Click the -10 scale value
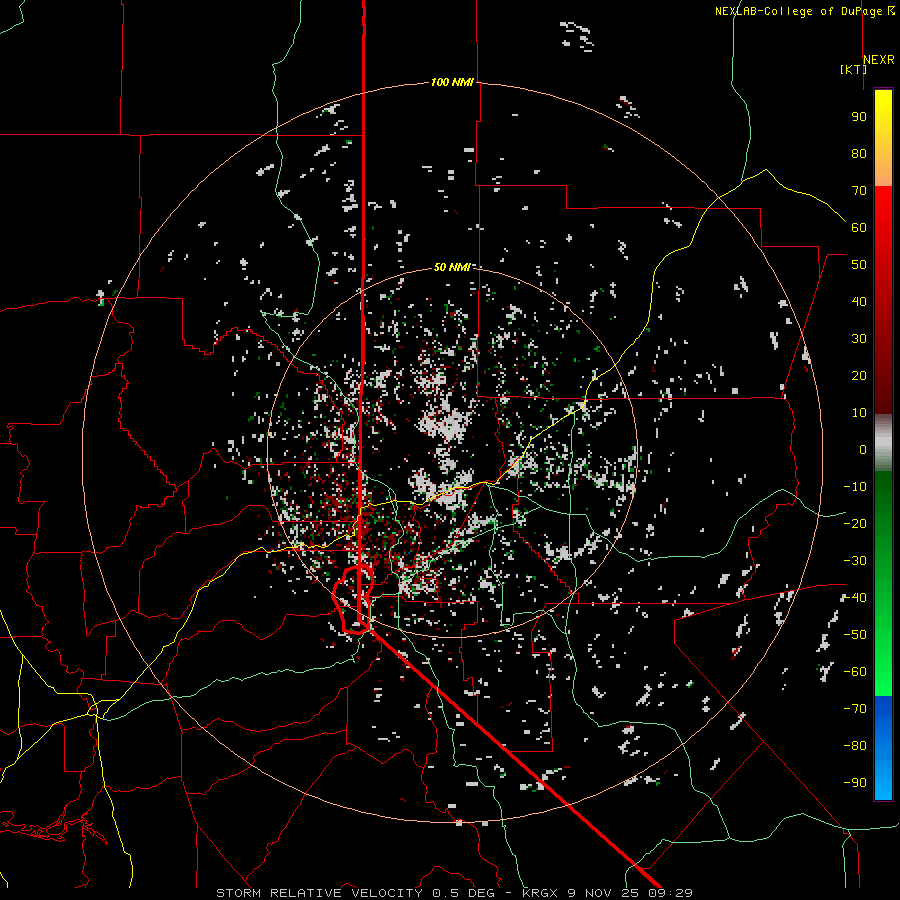Viewport: 900px width, 900px height. [855, 487]
